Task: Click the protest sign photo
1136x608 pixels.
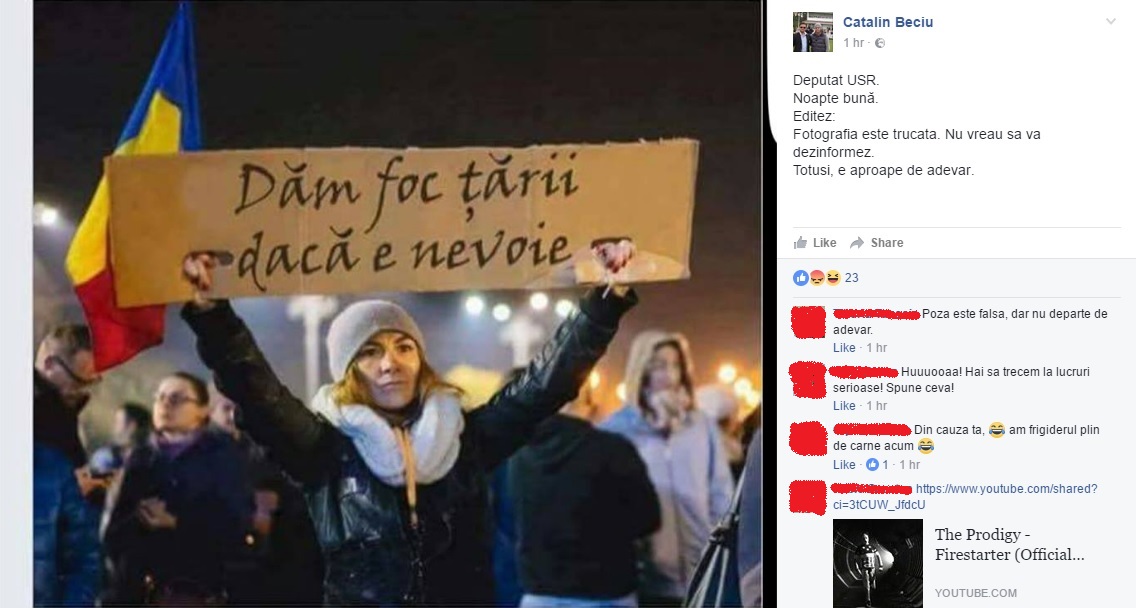Action: pyautogui.click(x=398, y=304)
